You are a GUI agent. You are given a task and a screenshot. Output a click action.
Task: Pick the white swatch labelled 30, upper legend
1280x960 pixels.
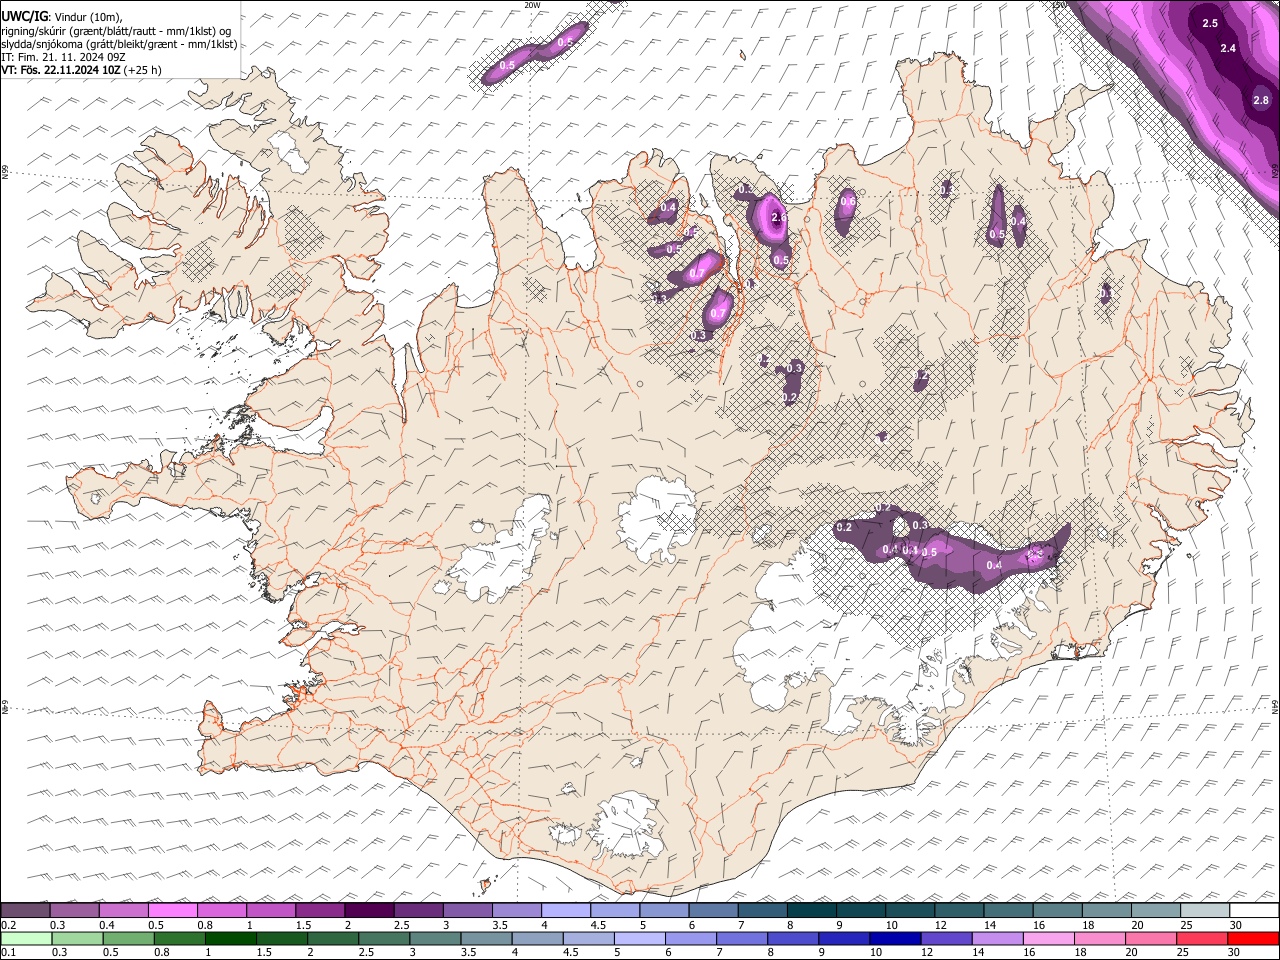1254,911
